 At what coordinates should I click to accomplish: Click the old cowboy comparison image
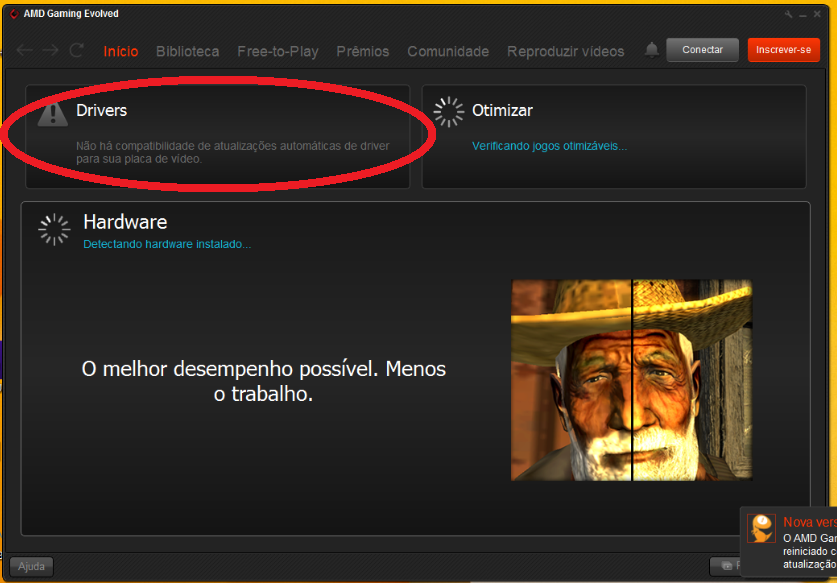point(631,380)
